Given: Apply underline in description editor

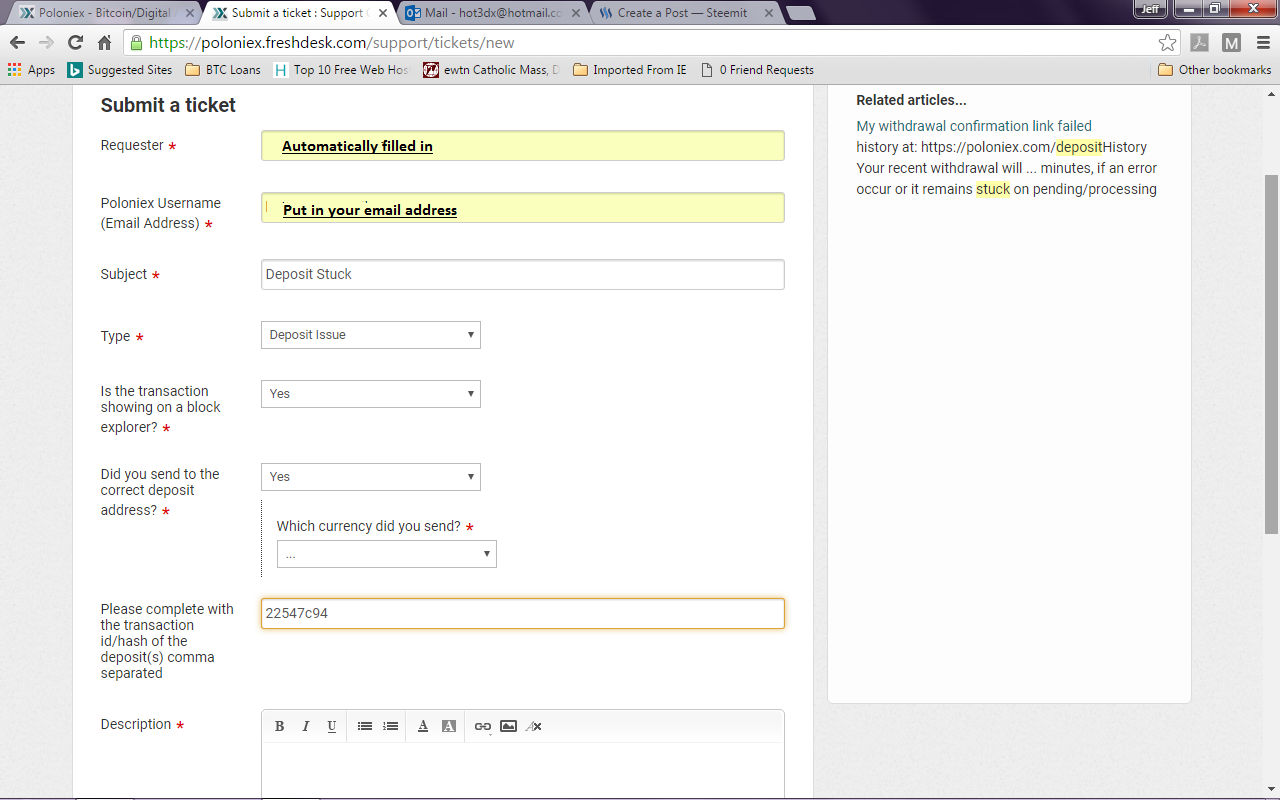Looking at the screenshot, I should (x=332, y=726).
